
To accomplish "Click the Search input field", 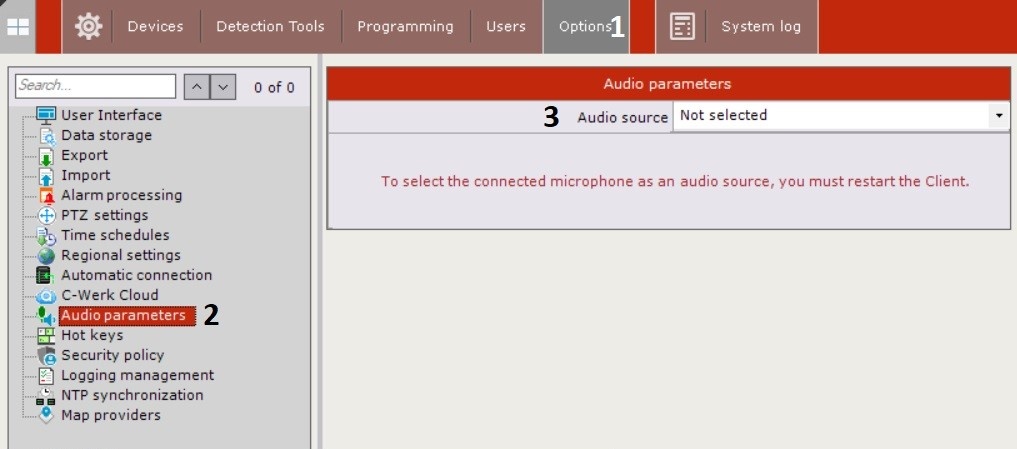I will click(96, 86).
